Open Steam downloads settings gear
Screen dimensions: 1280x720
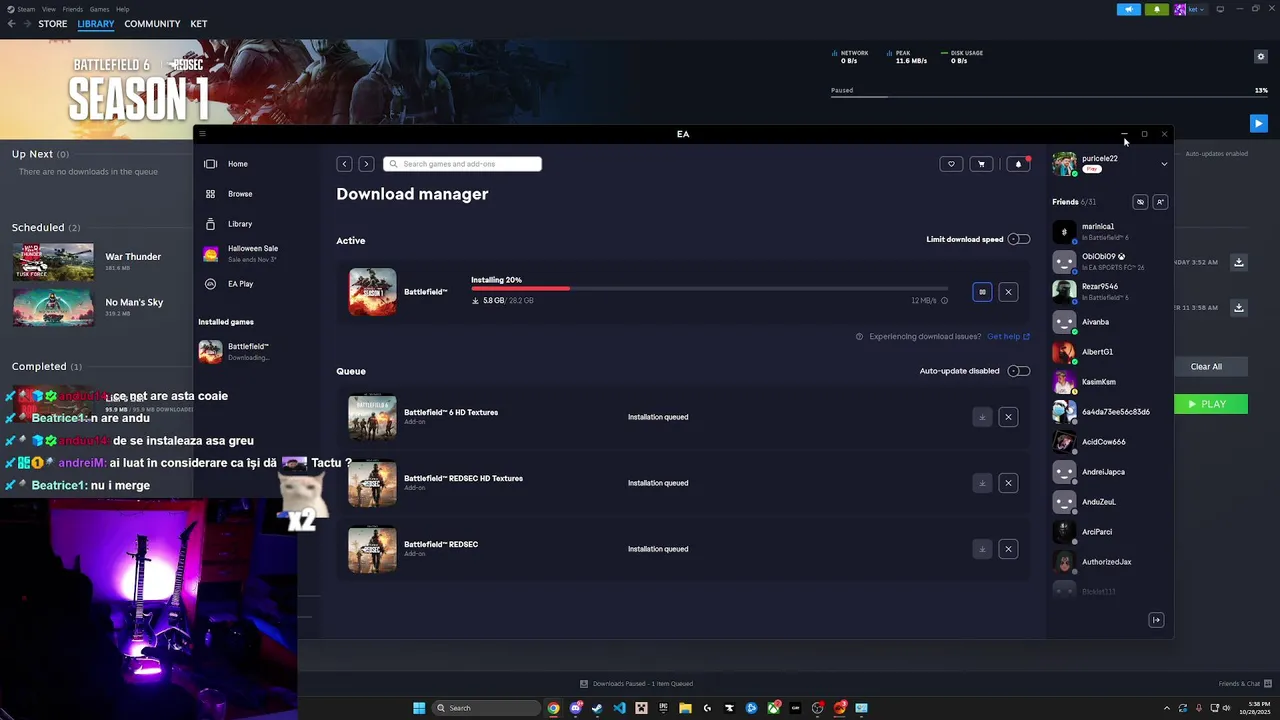[1261, 56]
